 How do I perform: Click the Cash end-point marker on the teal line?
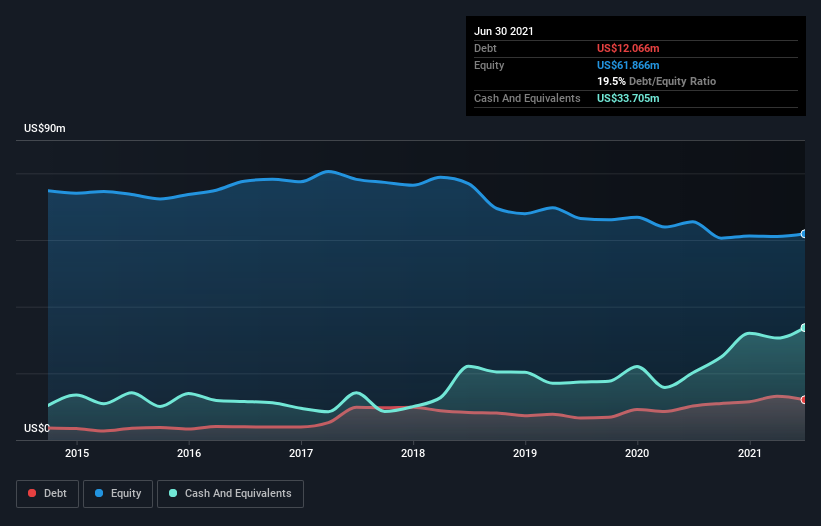click(804, 328)
